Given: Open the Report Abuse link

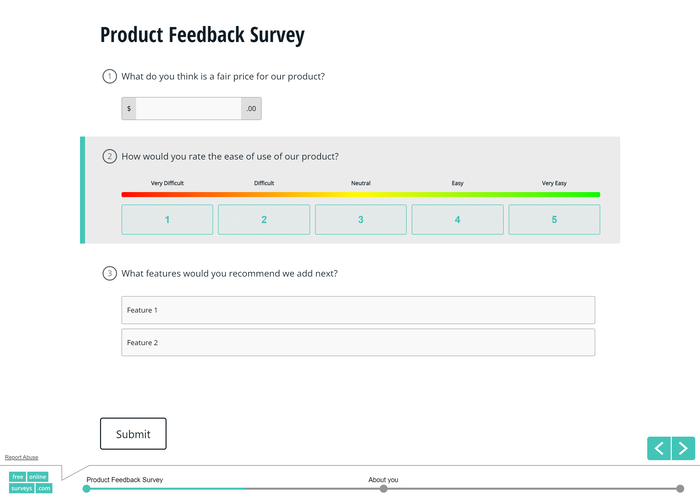Looking at the screenshot, I should 22,457.
